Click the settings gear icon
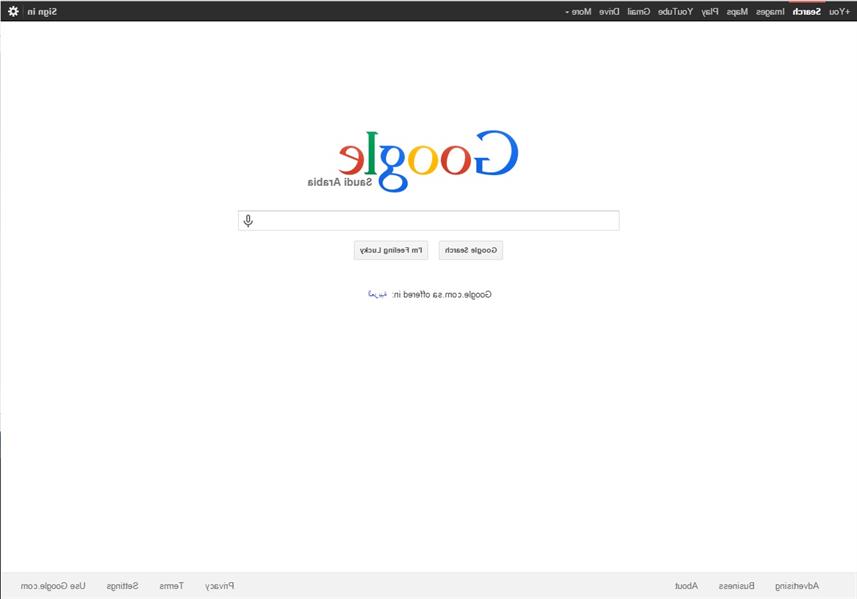 (13, 11)
